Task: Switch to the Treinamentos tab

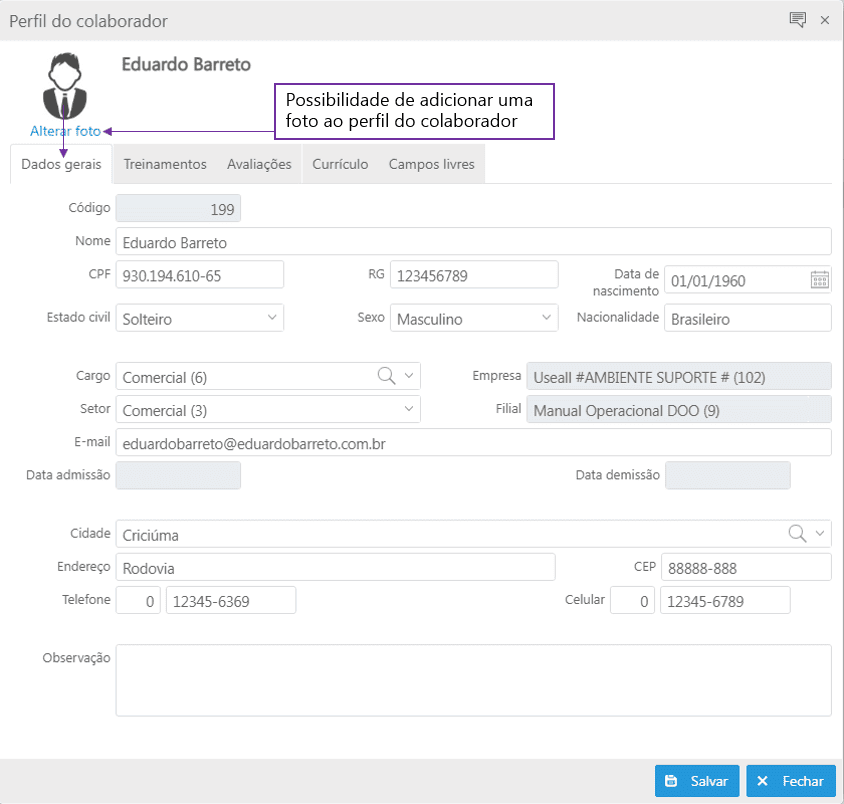Action: tap(165, 164)
